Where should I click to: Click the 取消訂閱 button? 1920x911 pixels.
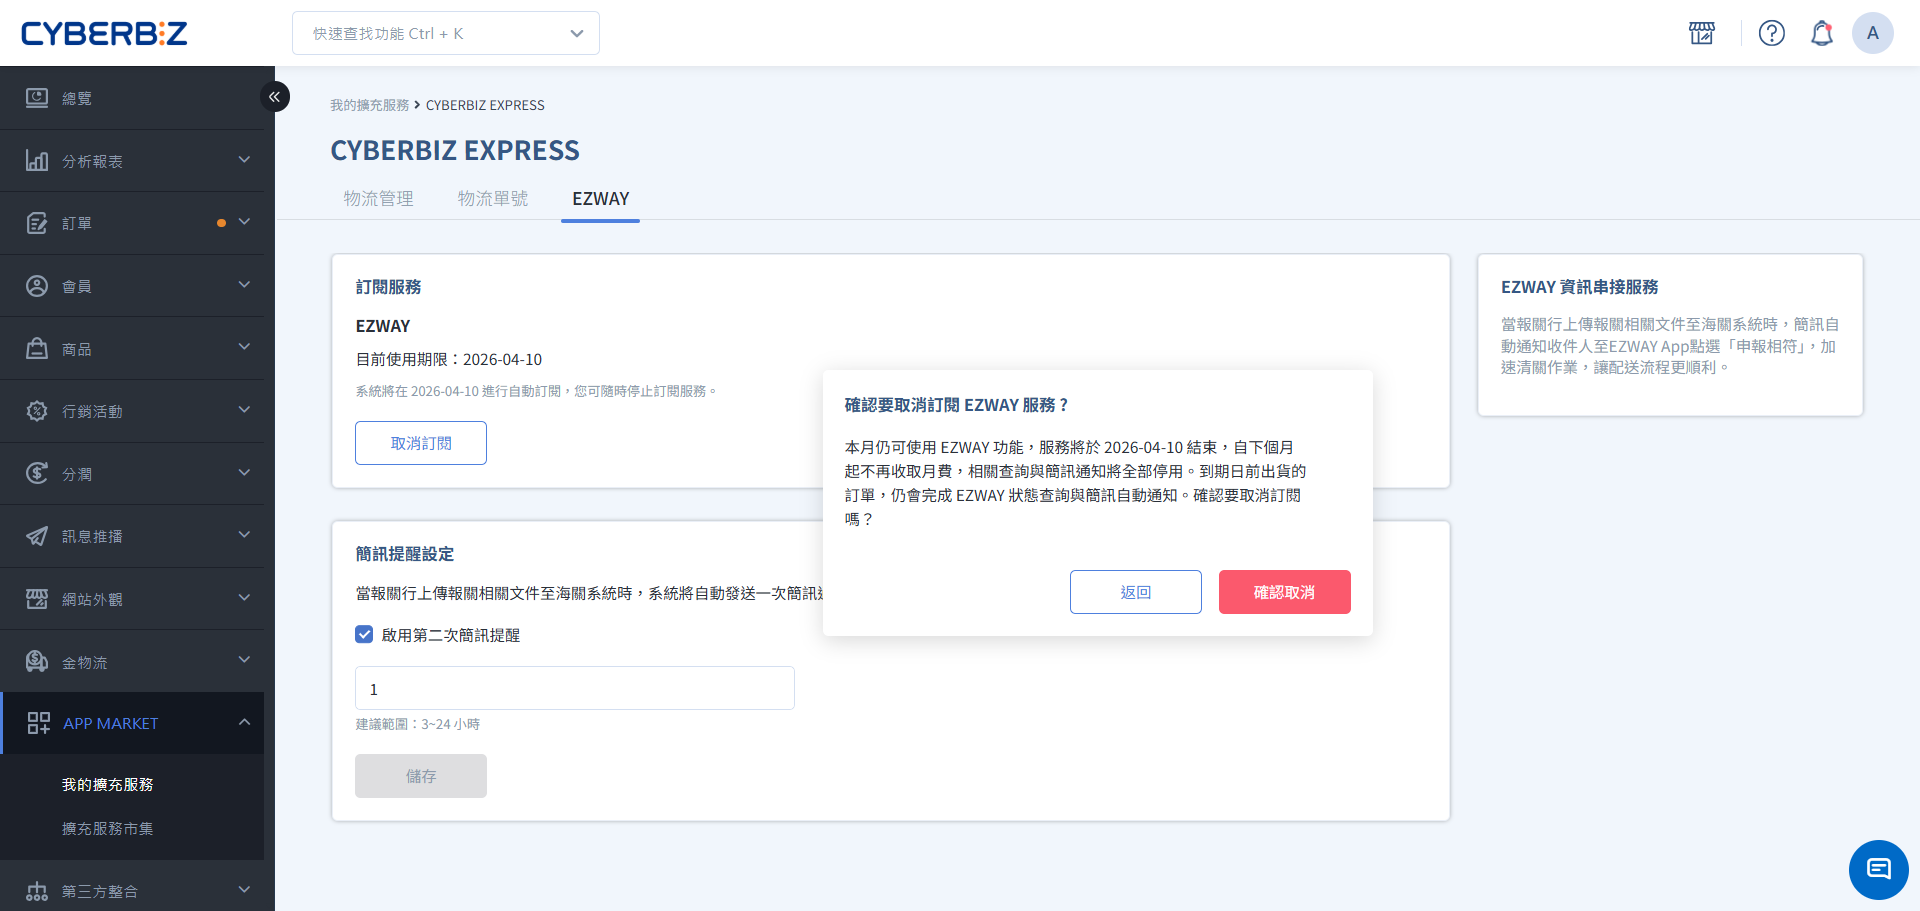pos(421,443)
